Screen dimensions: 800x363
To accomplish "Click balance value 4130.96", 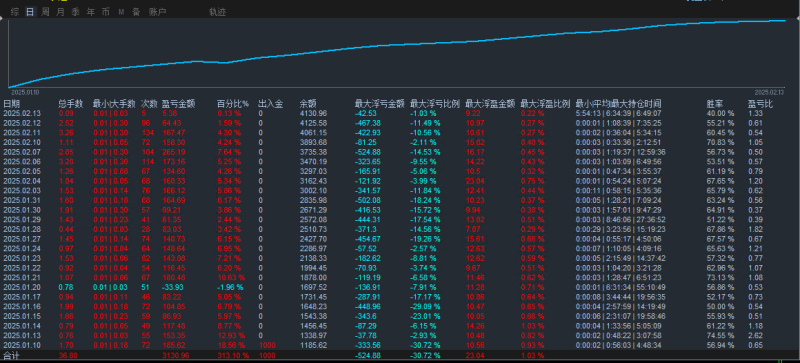I will (313, 113).
